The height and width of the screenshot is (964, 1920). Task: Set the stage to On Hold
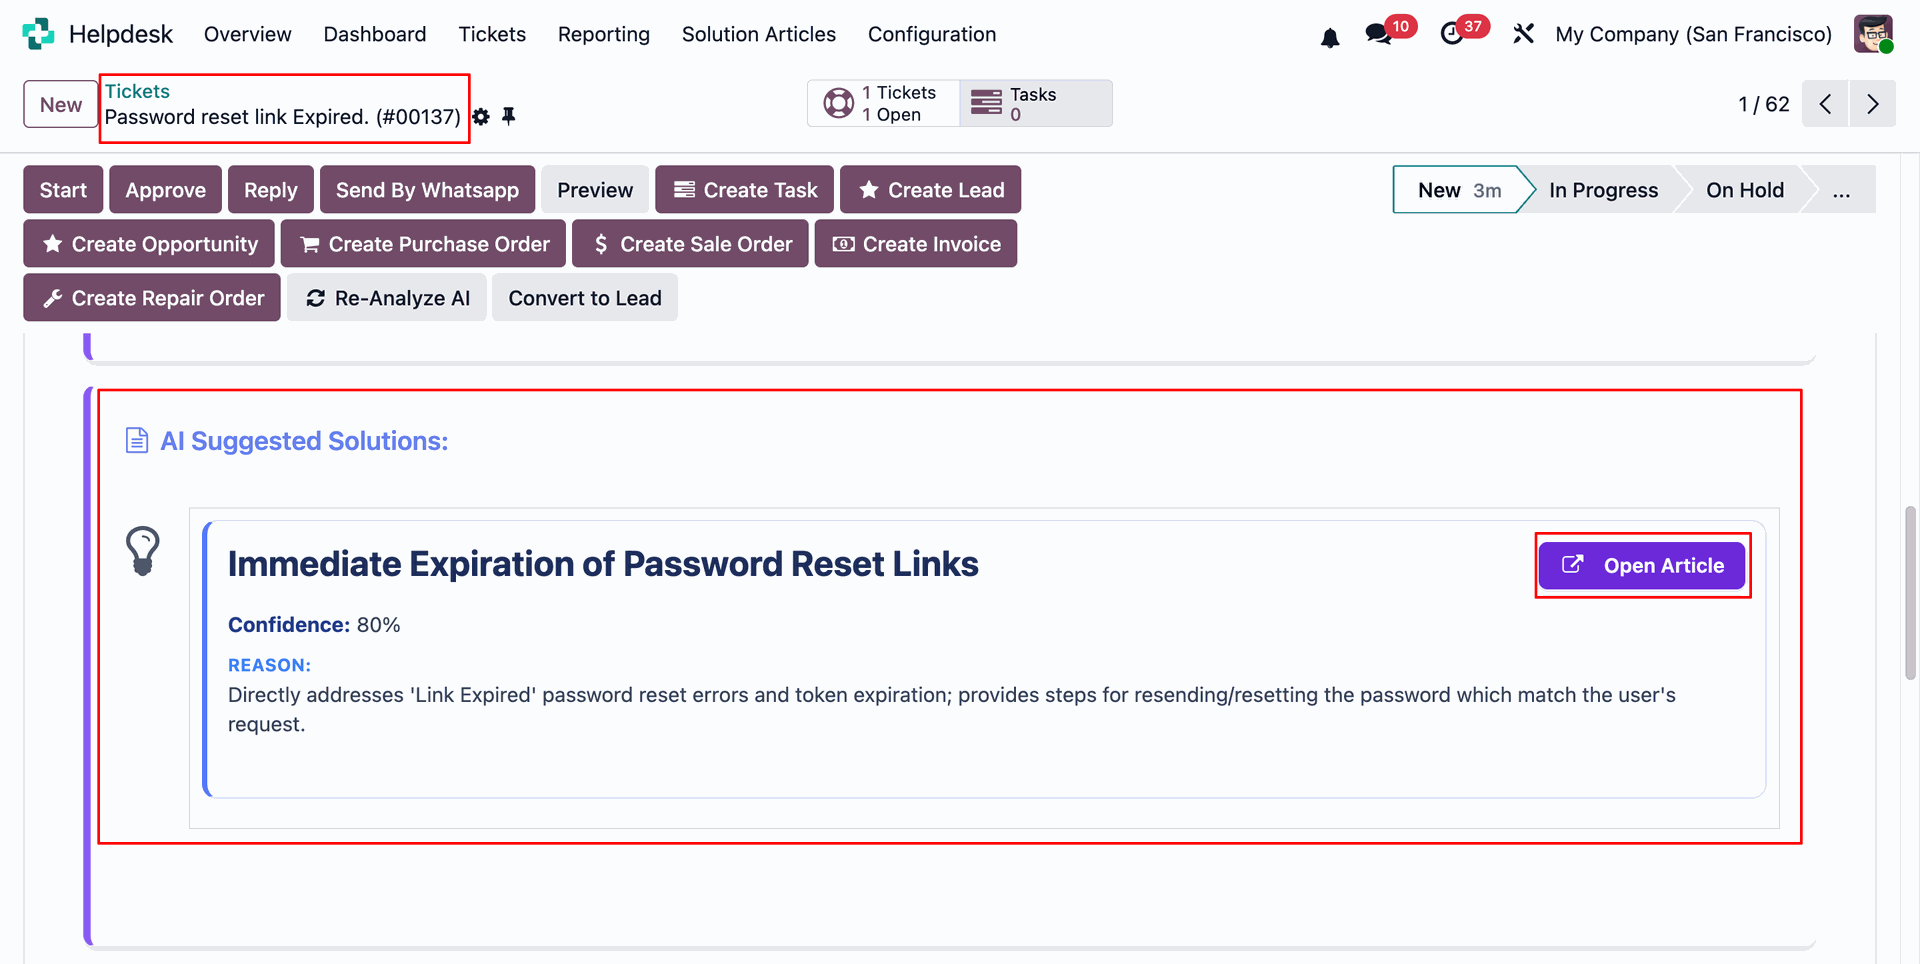1744,190
